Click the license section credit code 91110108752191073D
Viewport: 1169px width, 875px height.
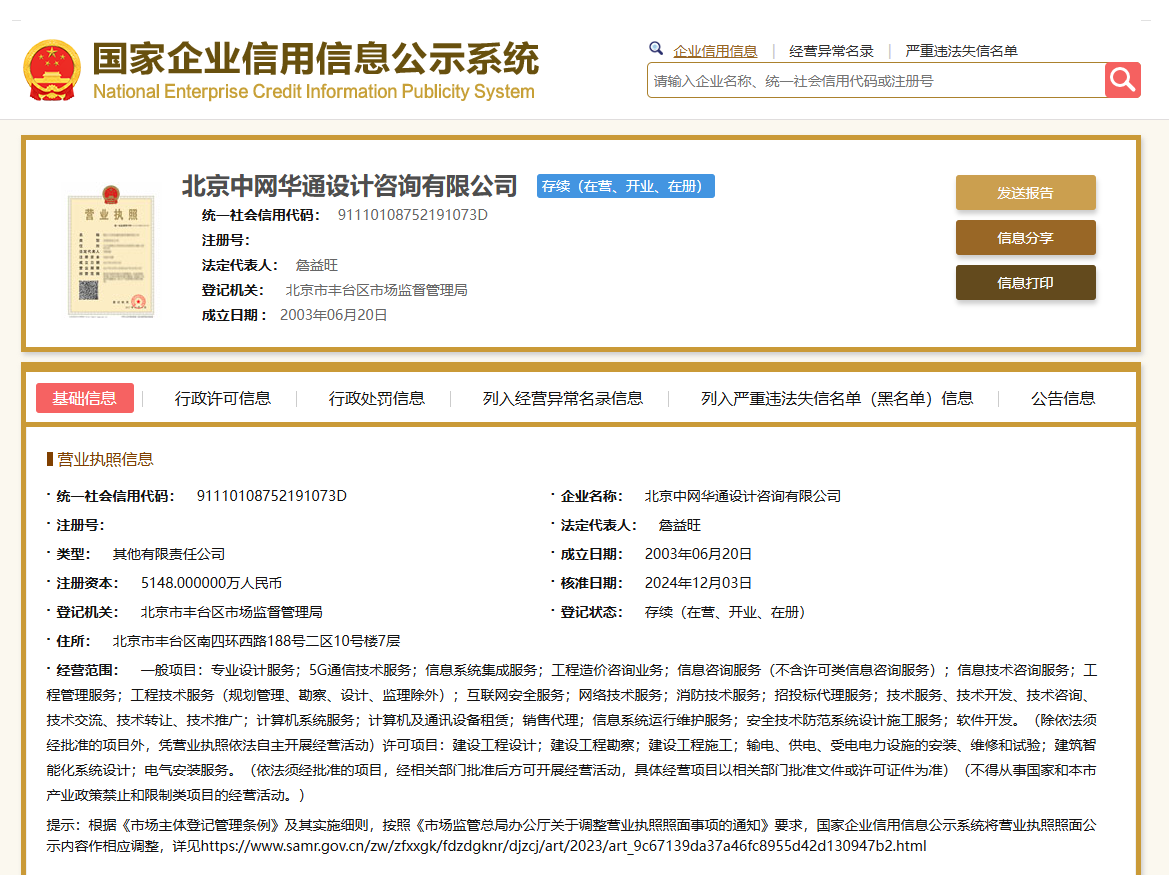[271, 496]
